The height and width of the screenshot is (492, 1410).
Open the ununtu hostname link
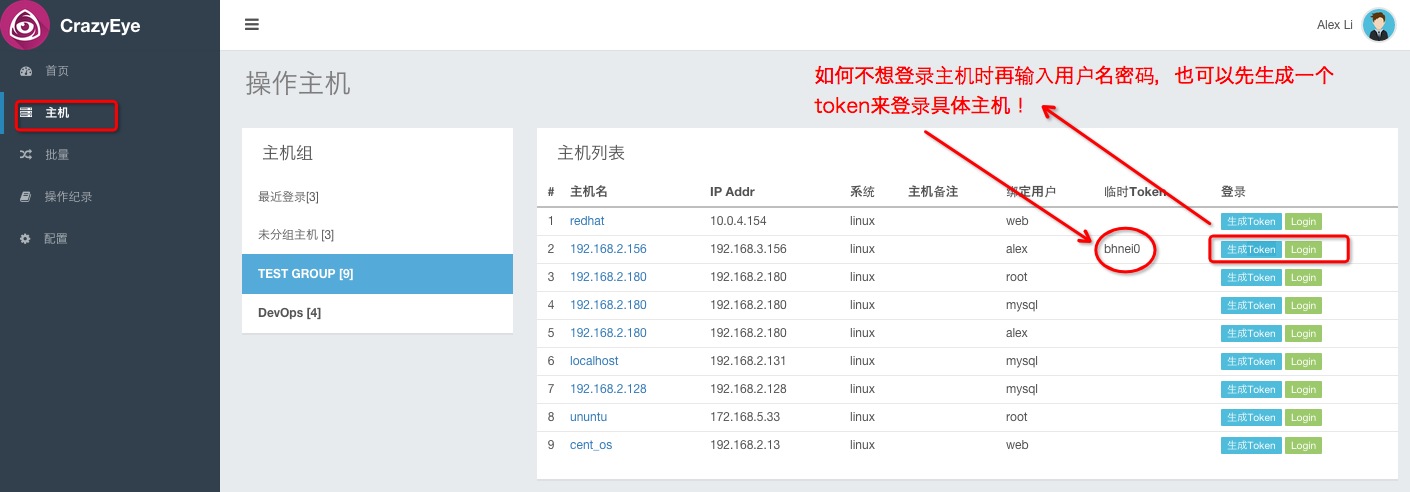pyautogui.click(x=588, y=417)
